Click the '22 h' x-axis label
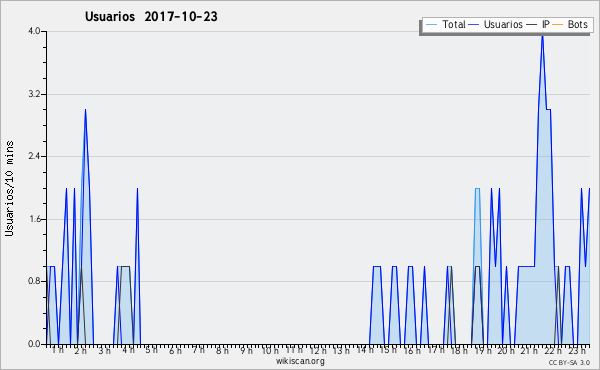Viewport: 600px width, 370px height. click(x=553, y=350)
